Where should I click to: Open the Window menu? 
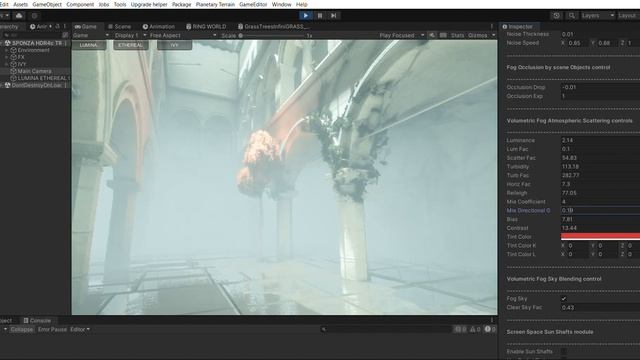282,4
